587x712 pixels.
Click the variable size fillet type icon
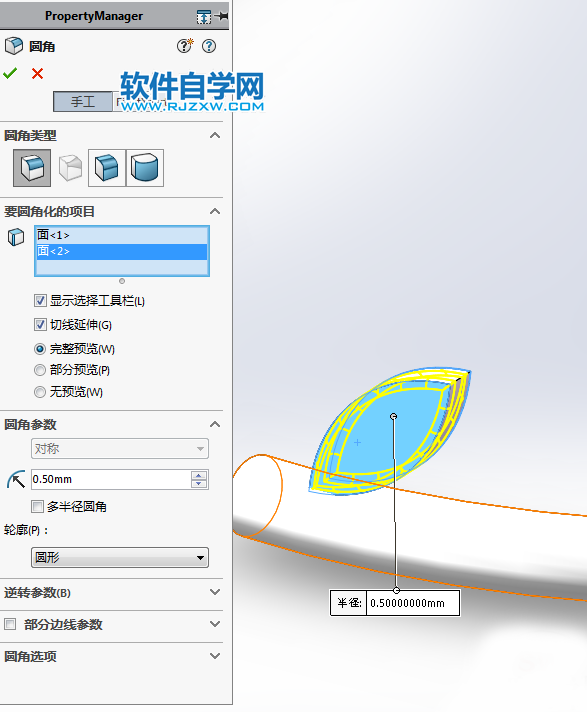tap(70, 168)
